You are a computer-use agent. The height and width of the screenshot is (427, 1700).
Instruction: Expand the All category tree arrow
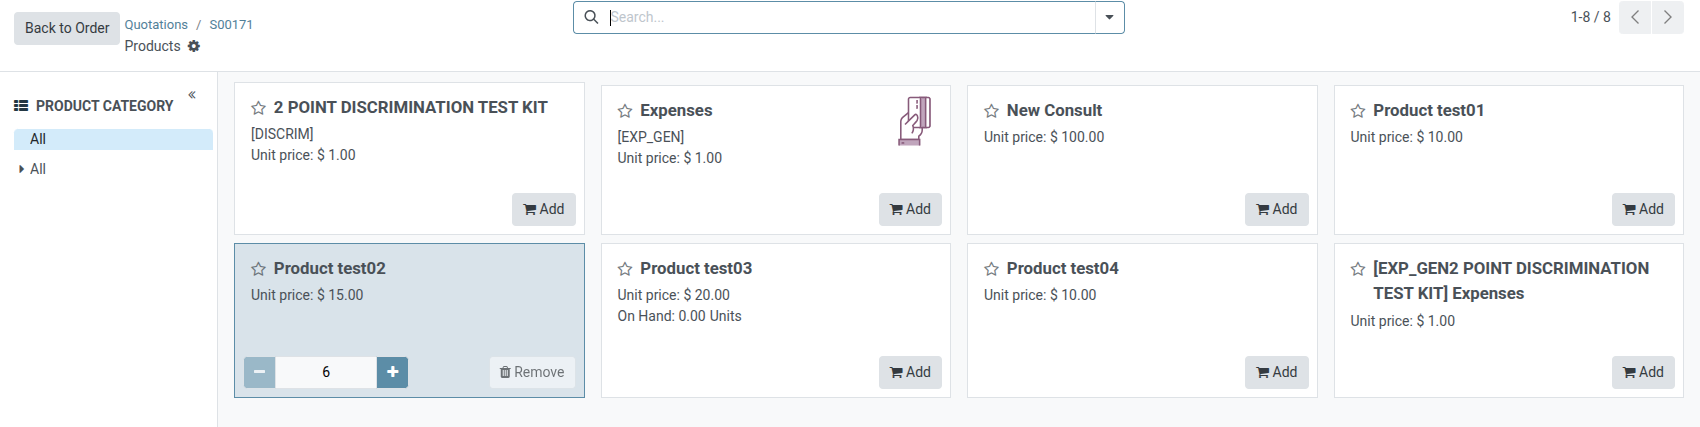point(22,169)
